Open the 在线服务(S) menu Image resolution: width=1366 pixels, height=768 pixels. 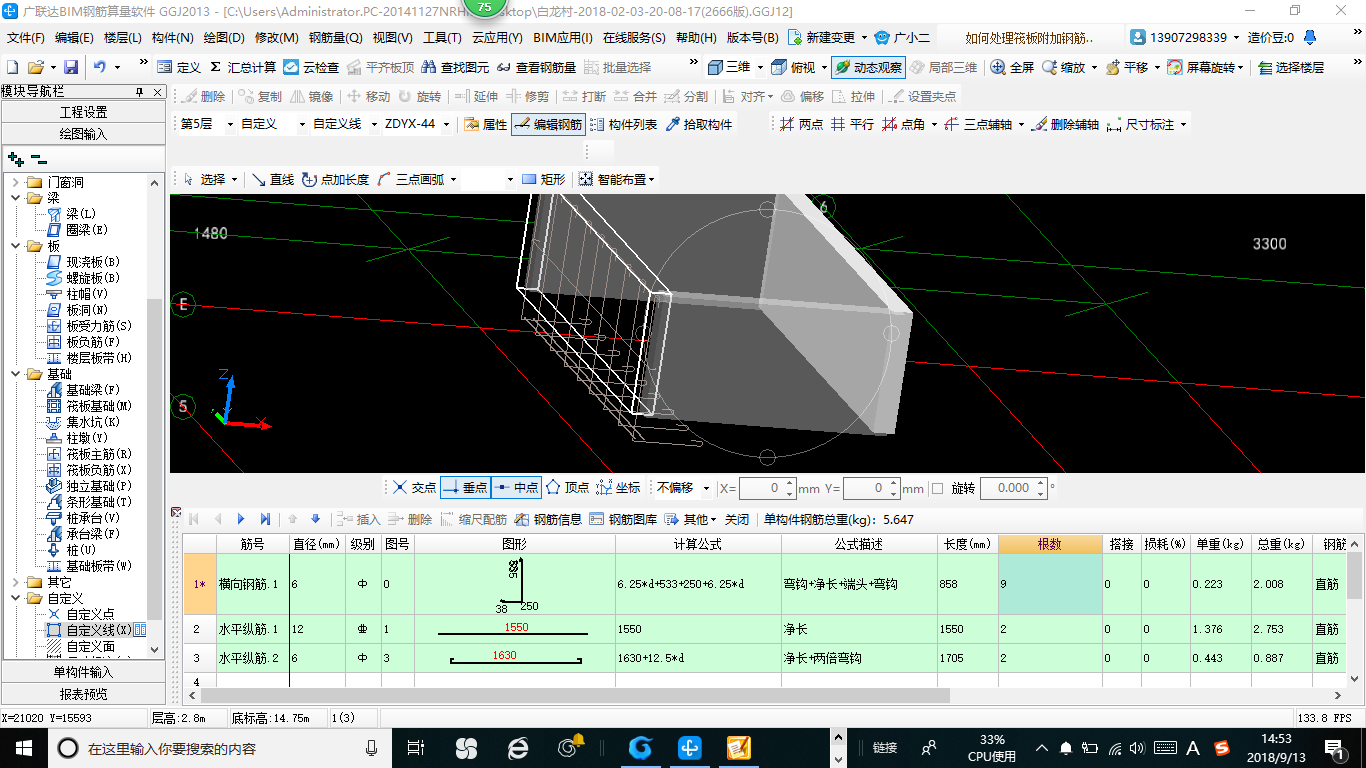634,38
